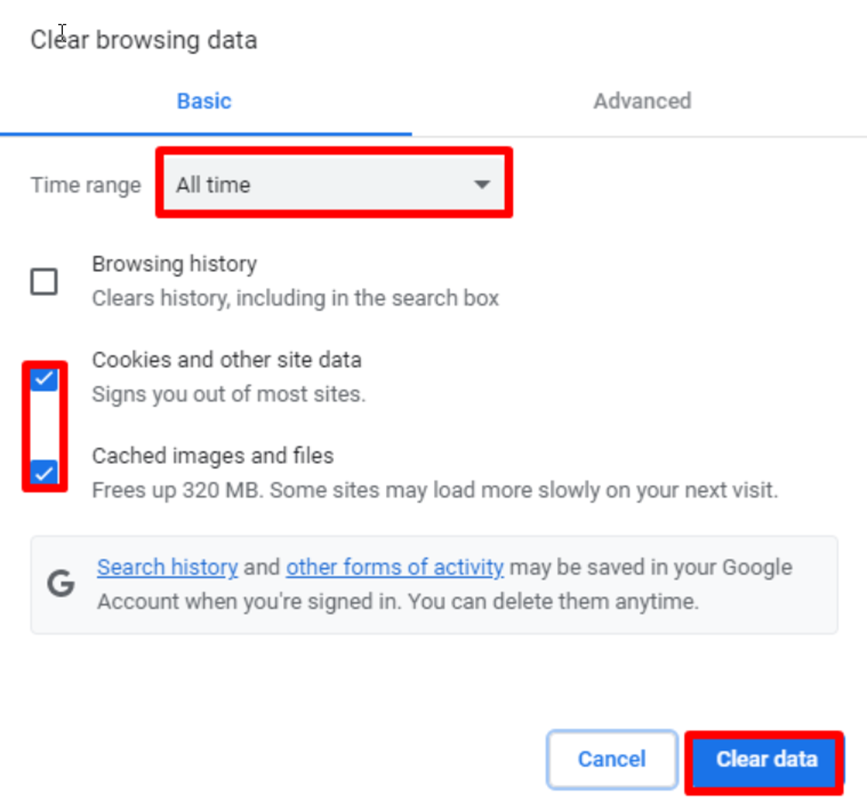The height and width of the screenshot is (803, 867).
Task: Confirm deletion with Clear data
Action: [x=765, y=760]
